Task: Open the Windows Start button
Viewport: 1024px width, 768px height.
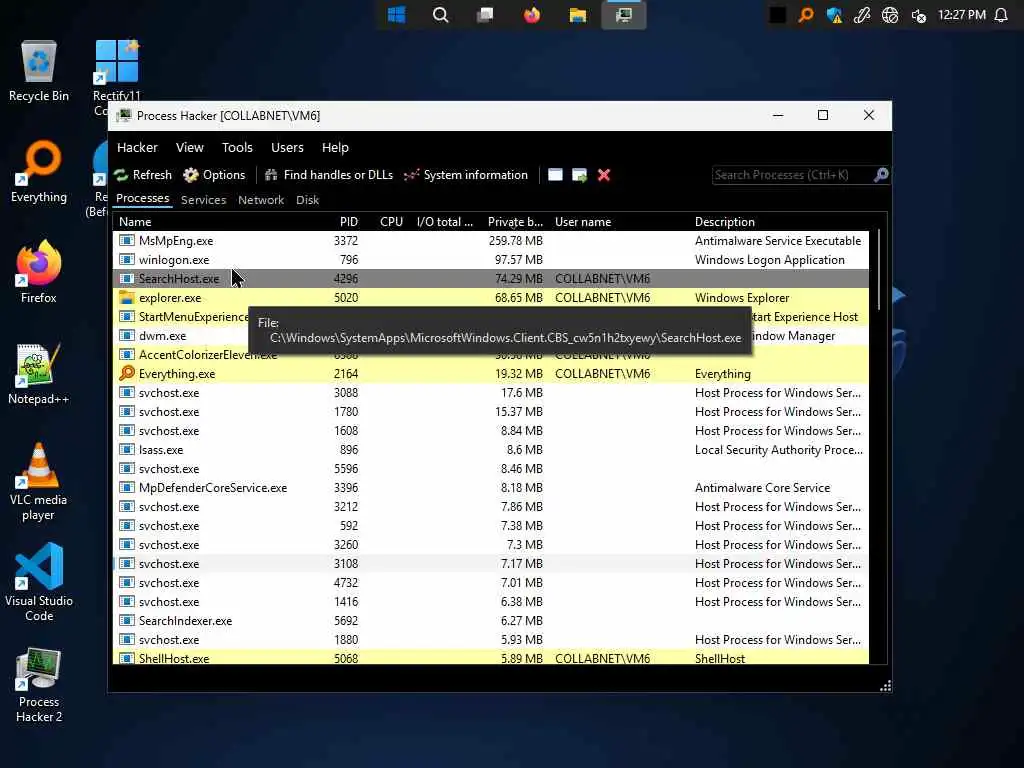Action: point(396,15)
